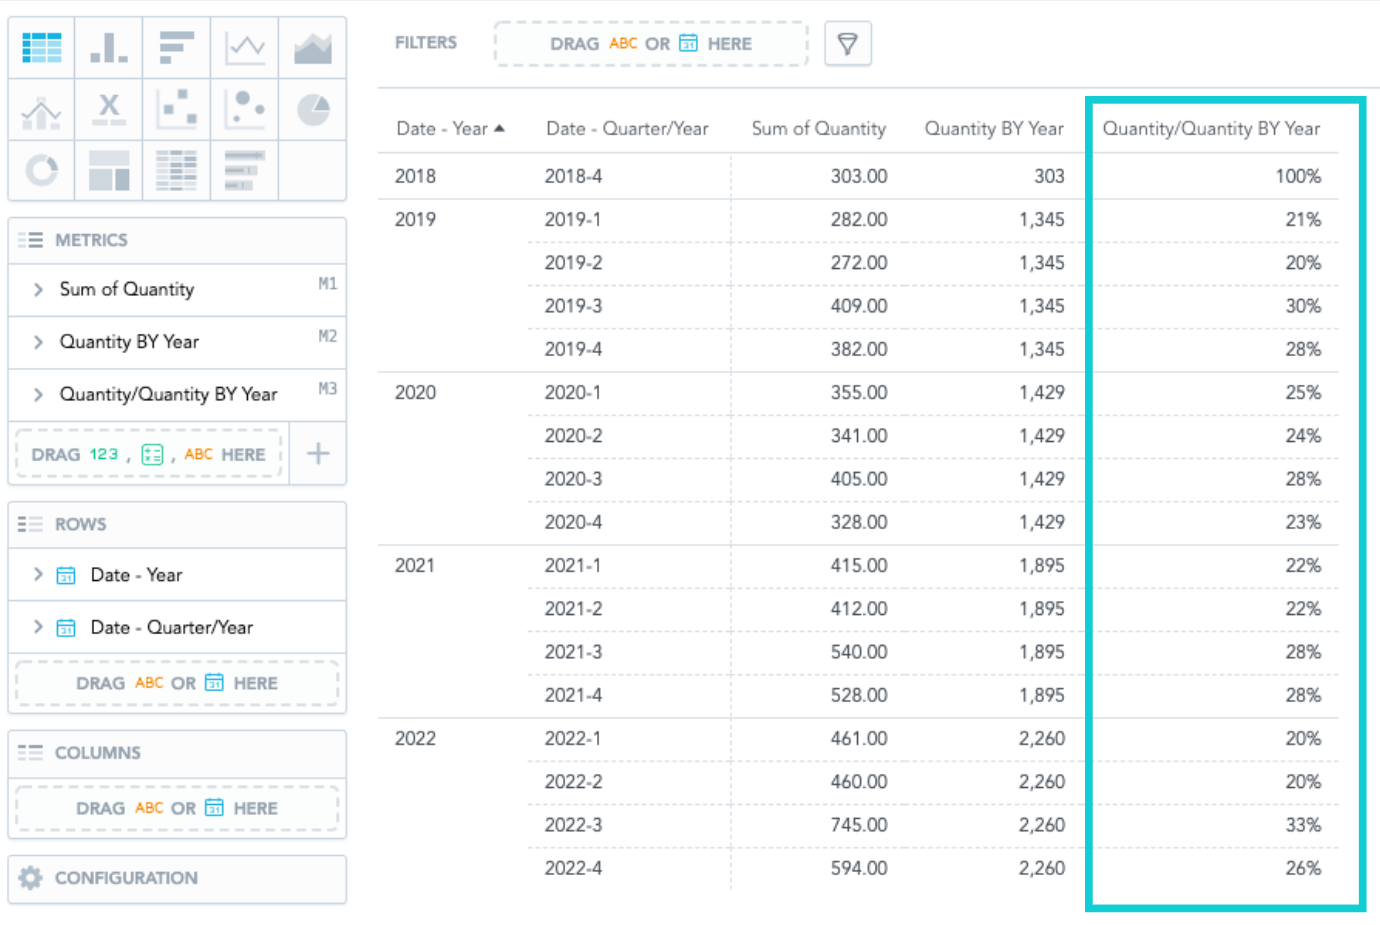Screen dimensions: 1380x925
Task: Click the COLUMNS panel header
Action: [x=100, y=753]
